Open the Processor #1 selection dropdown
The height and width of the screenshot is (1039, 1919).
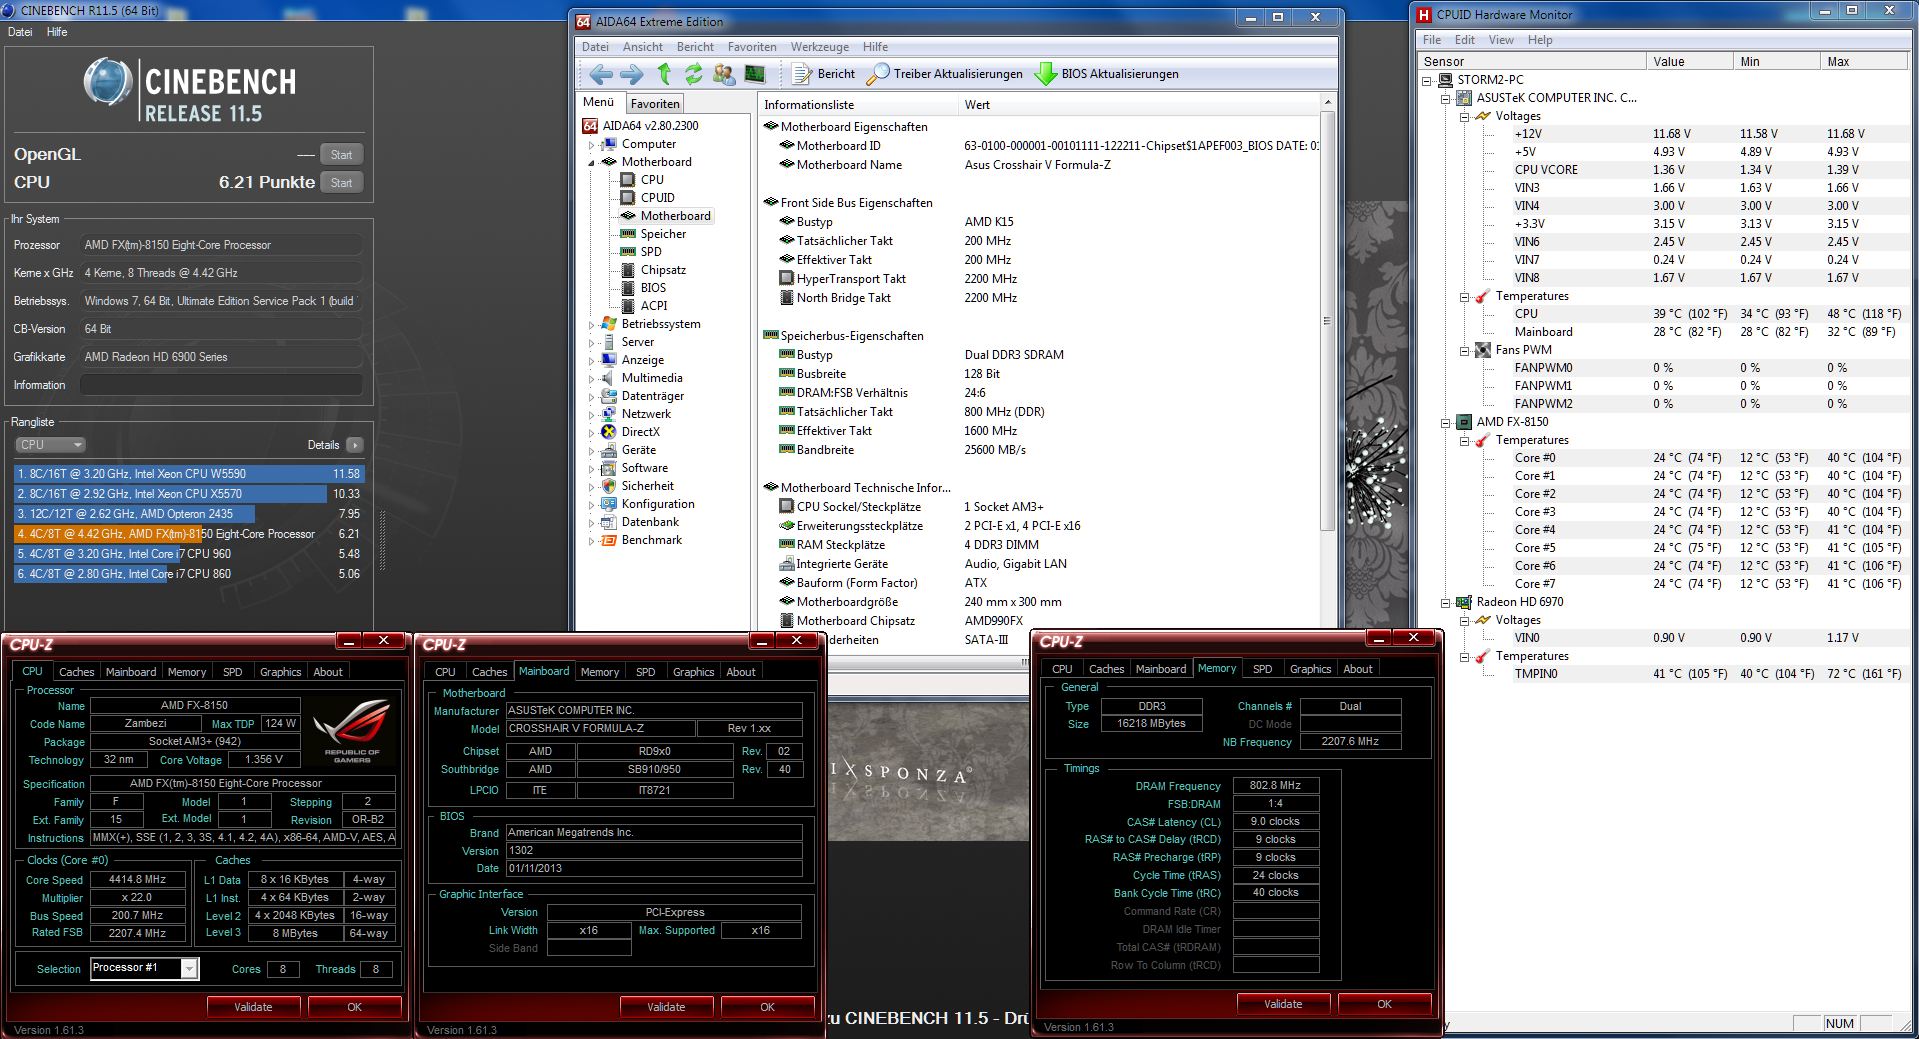(189, 968)
